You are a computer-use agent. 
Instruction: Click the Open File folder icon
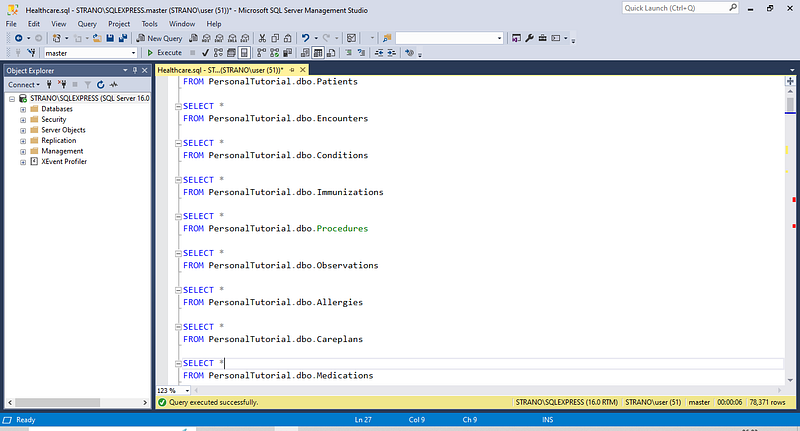97,38
